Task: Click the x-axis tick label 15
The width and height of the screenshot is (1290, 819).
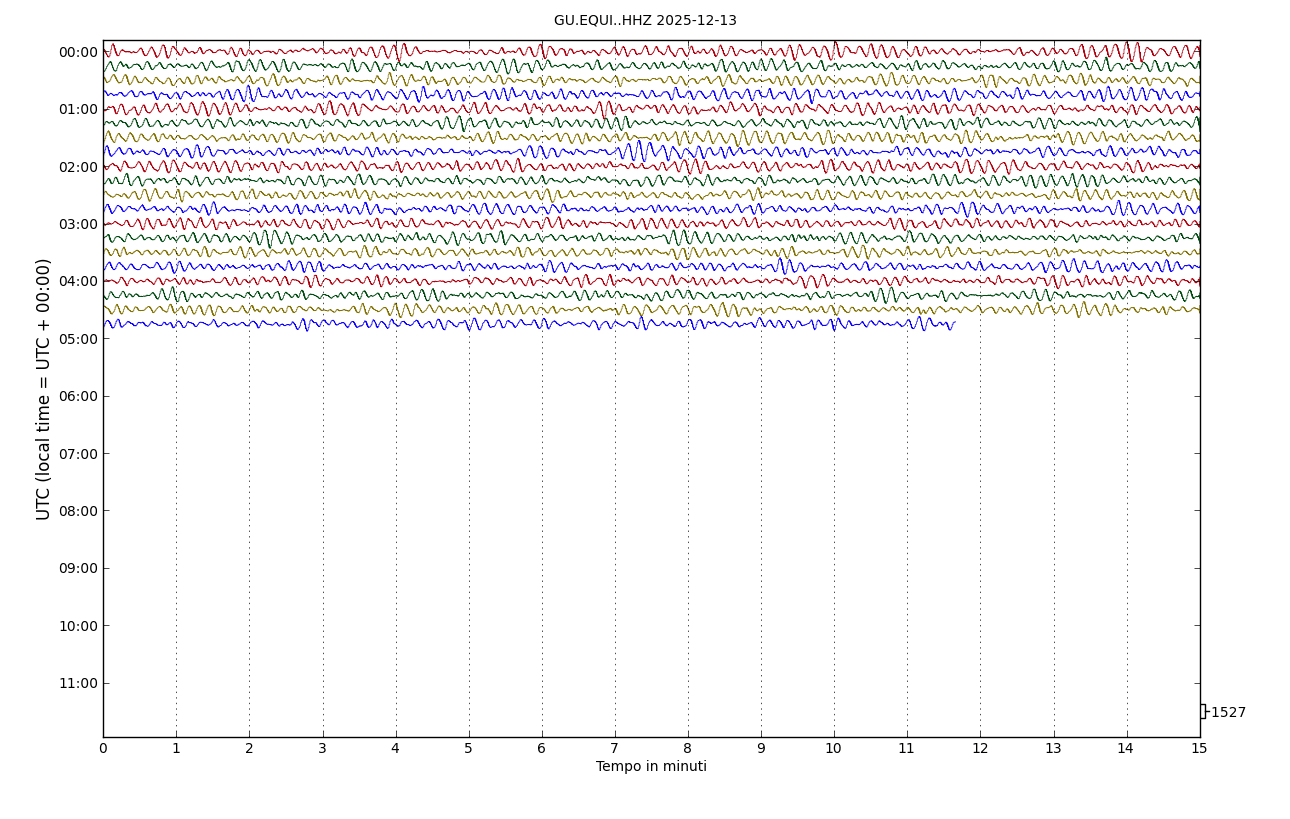Action: pos(1199,749)
